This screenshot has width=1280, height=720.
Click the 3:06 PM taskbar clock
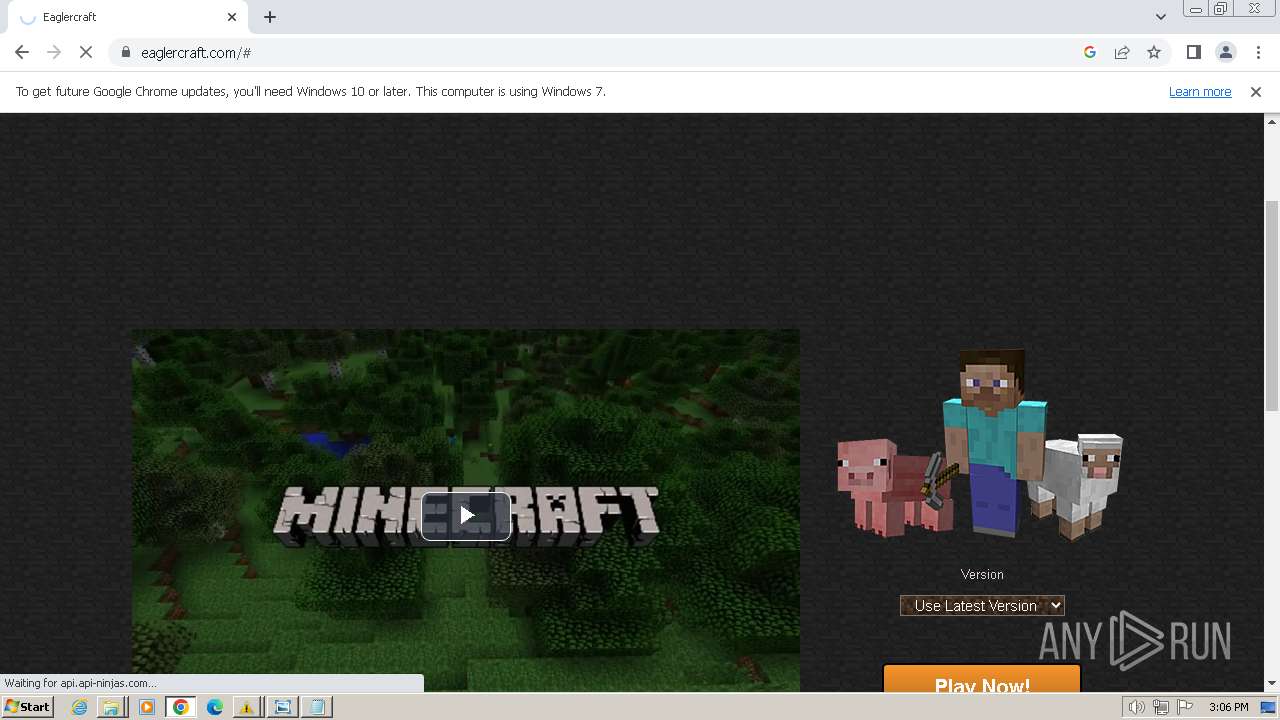pyautogui.click(x=1228, y=707)
